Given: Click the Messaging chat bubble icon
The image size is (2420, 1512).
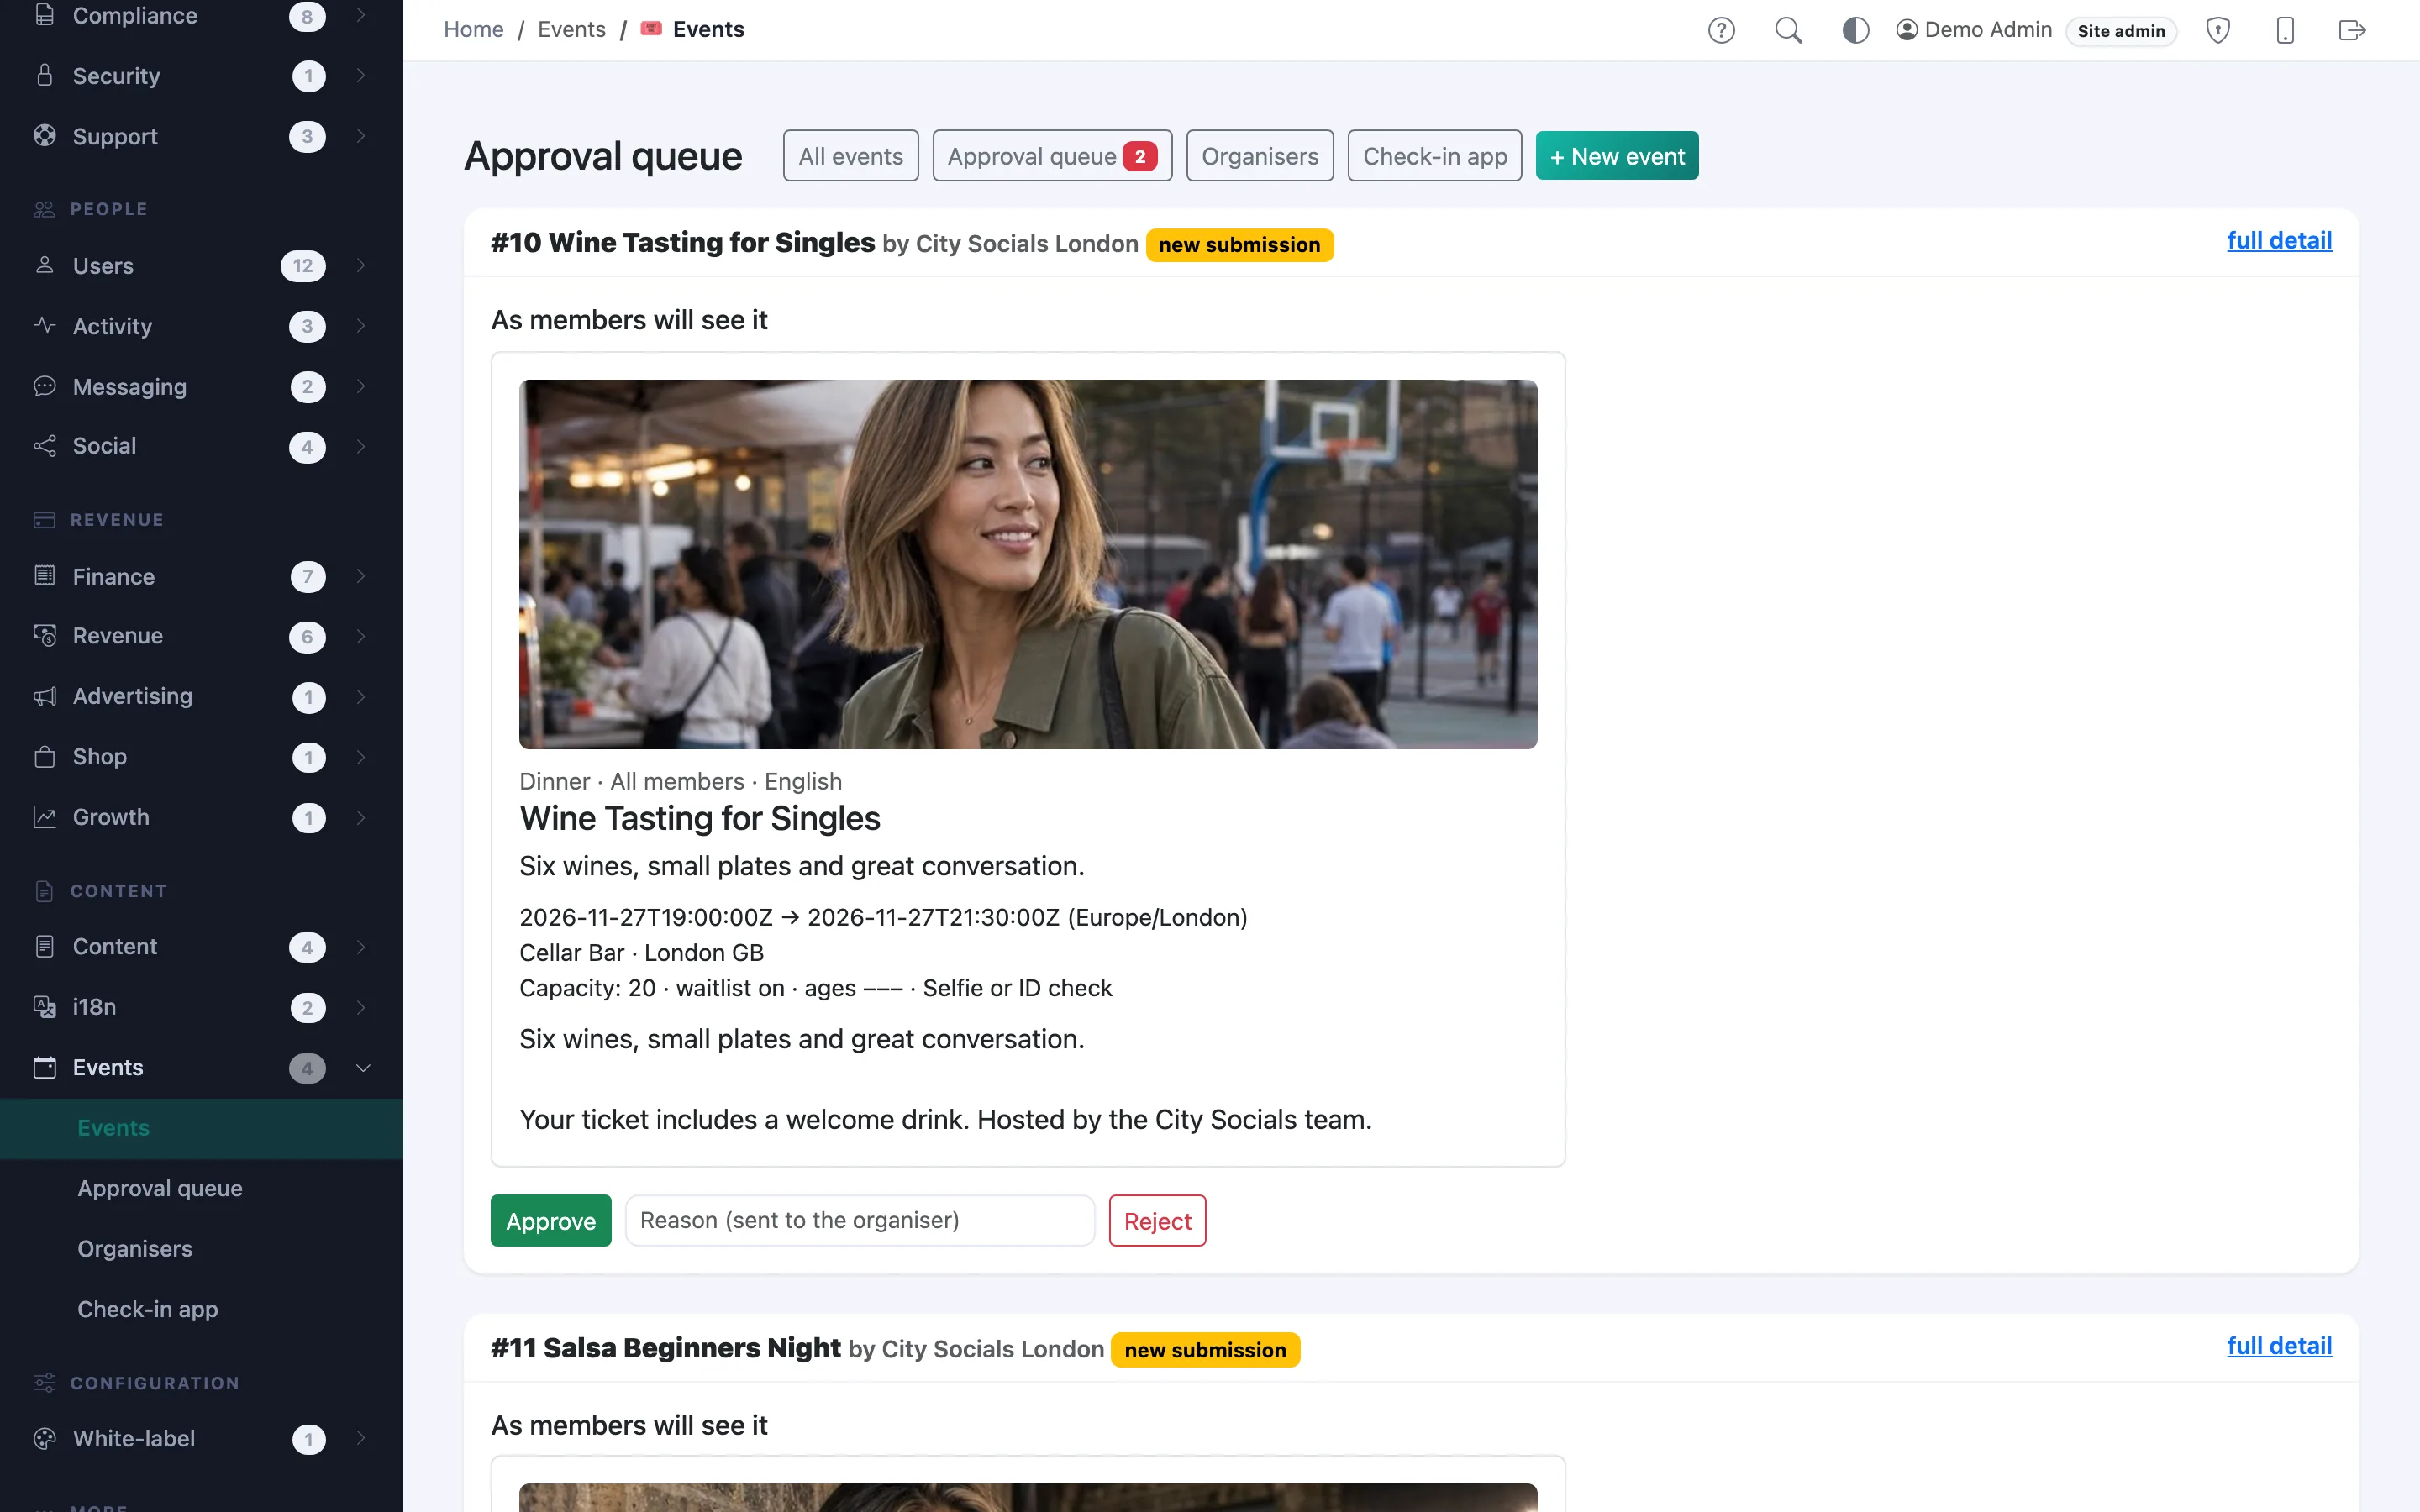Looking at the screenshot, I should pos(44,386).
